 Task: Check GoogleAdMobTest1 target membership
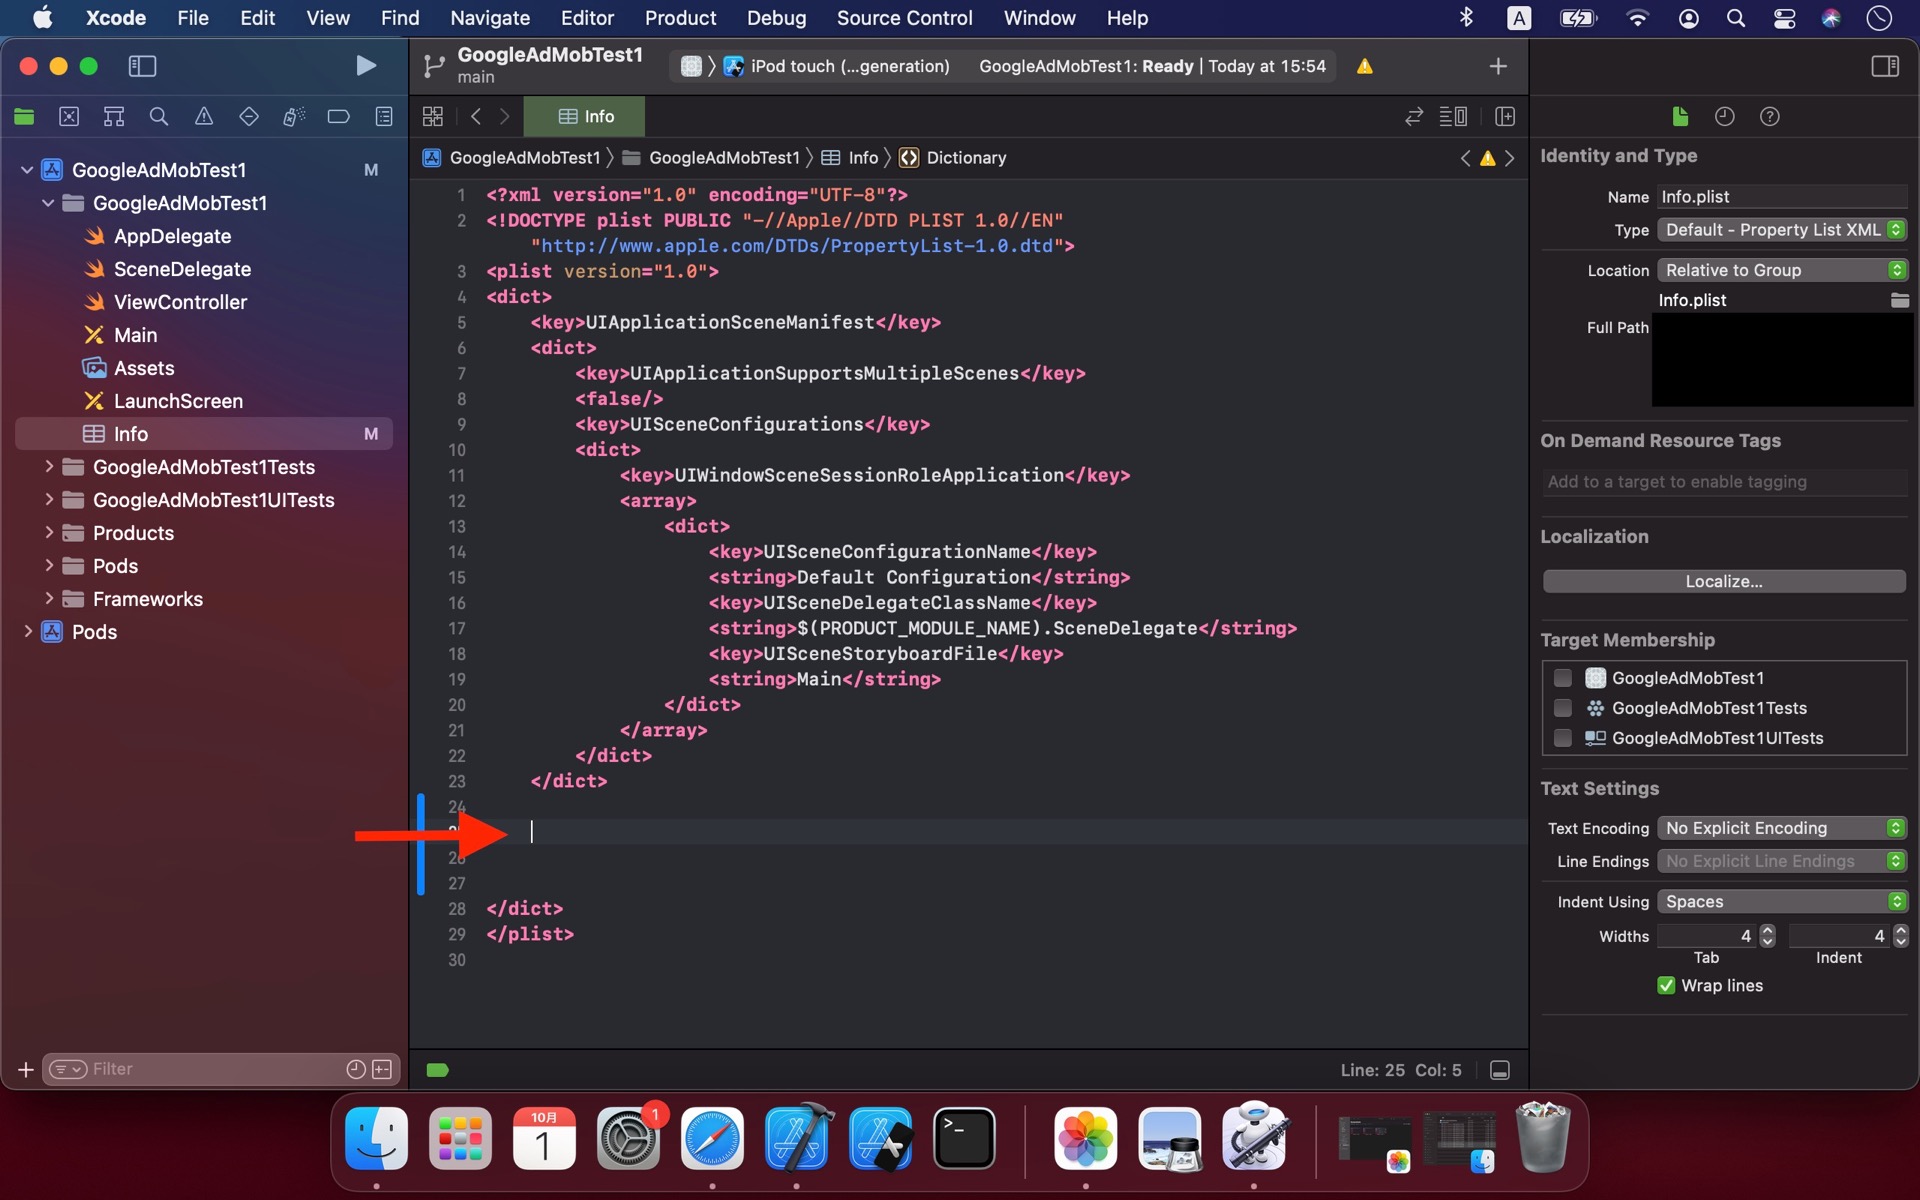click(x=1563, y=678)
